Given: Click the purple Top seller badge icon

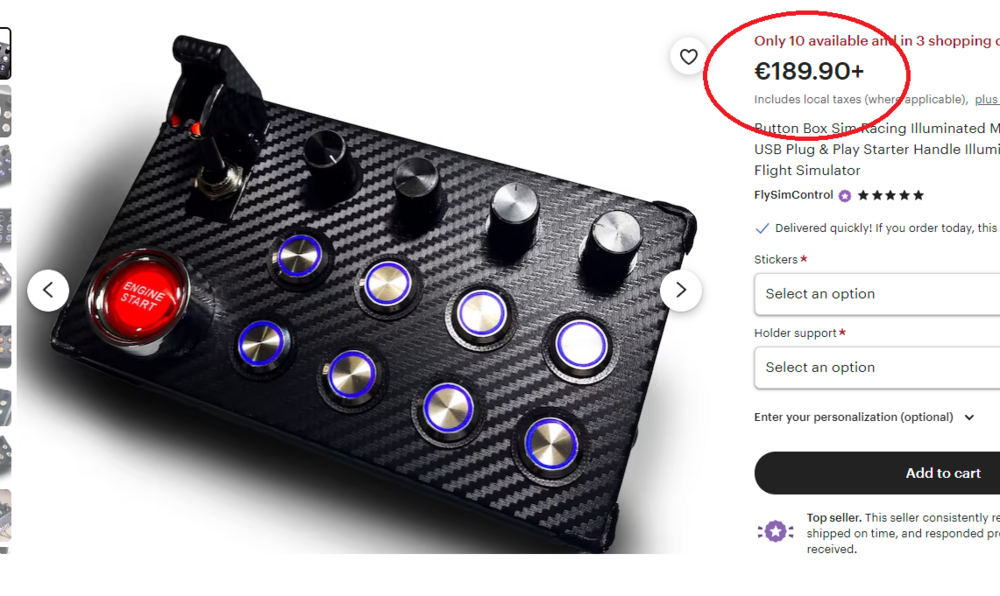Looking at the screenshot, I should click(775, 531).
